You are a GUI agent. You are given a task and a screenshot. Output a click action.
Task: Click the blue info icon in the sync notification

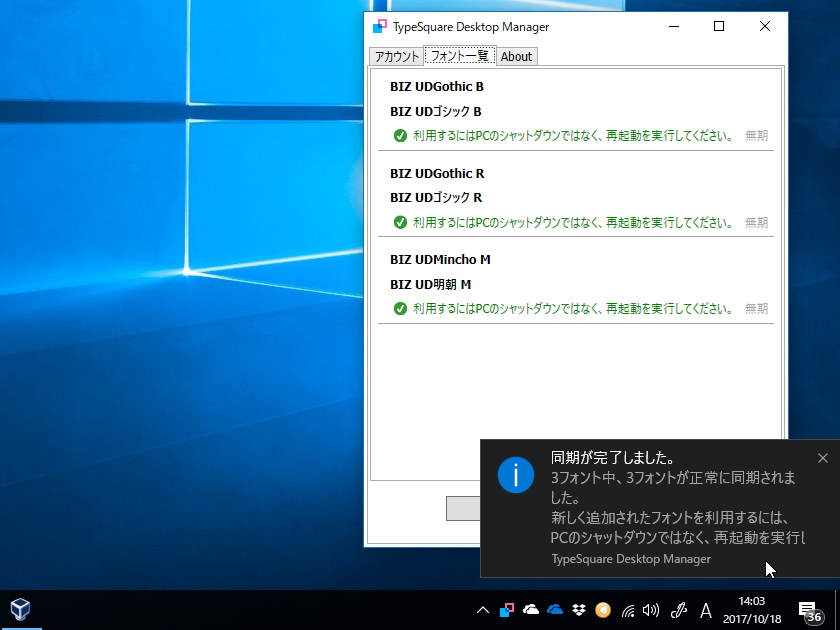tap(516, 475)
